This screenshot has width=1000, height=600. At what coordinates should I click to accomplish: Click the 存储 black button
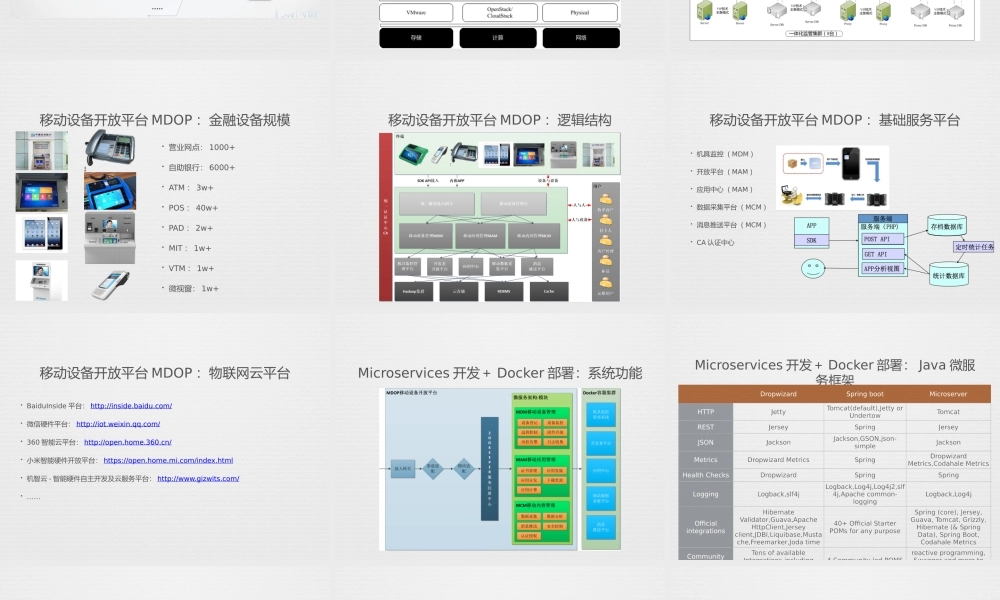point(417,38)
